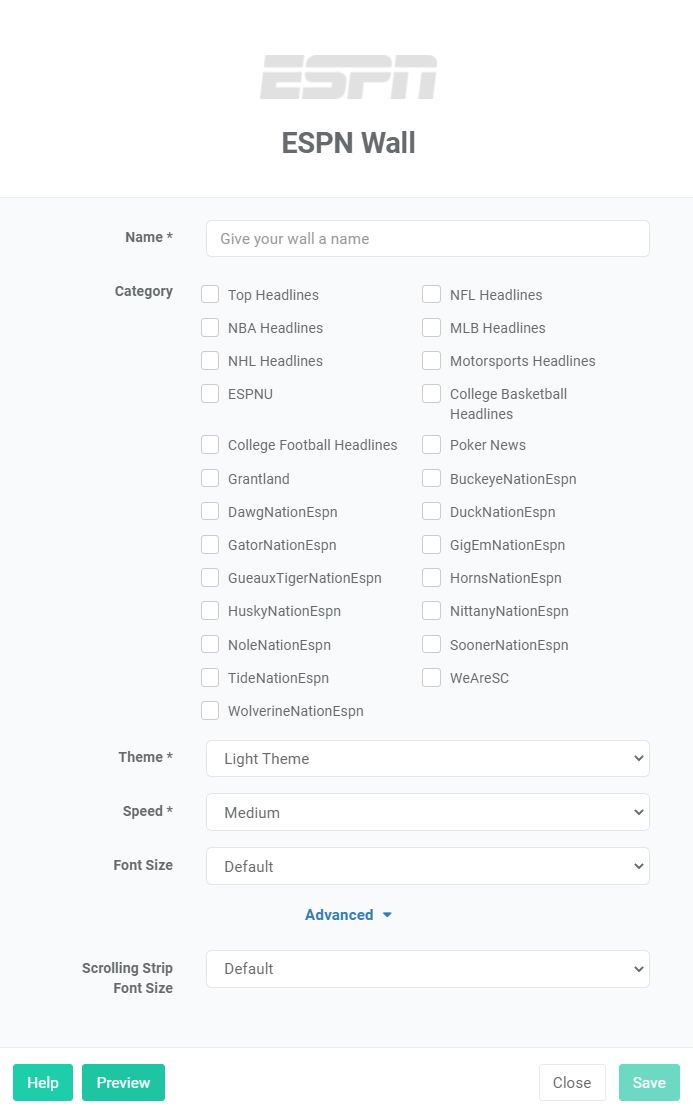Enable the Top Headlines category
Viewport: 693px width, 1113px height.
(x=210, y=294)
